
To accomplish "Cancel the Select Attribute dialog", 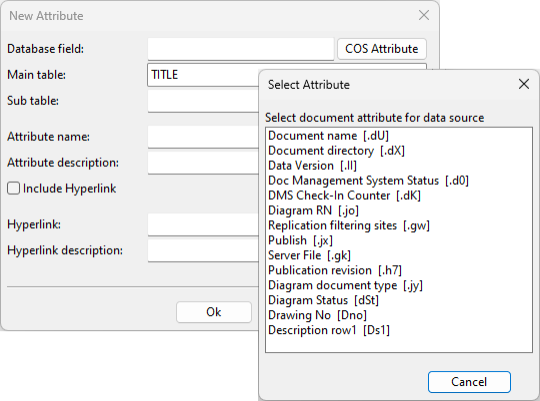I will pyautogui.click(x=469, y=382).
